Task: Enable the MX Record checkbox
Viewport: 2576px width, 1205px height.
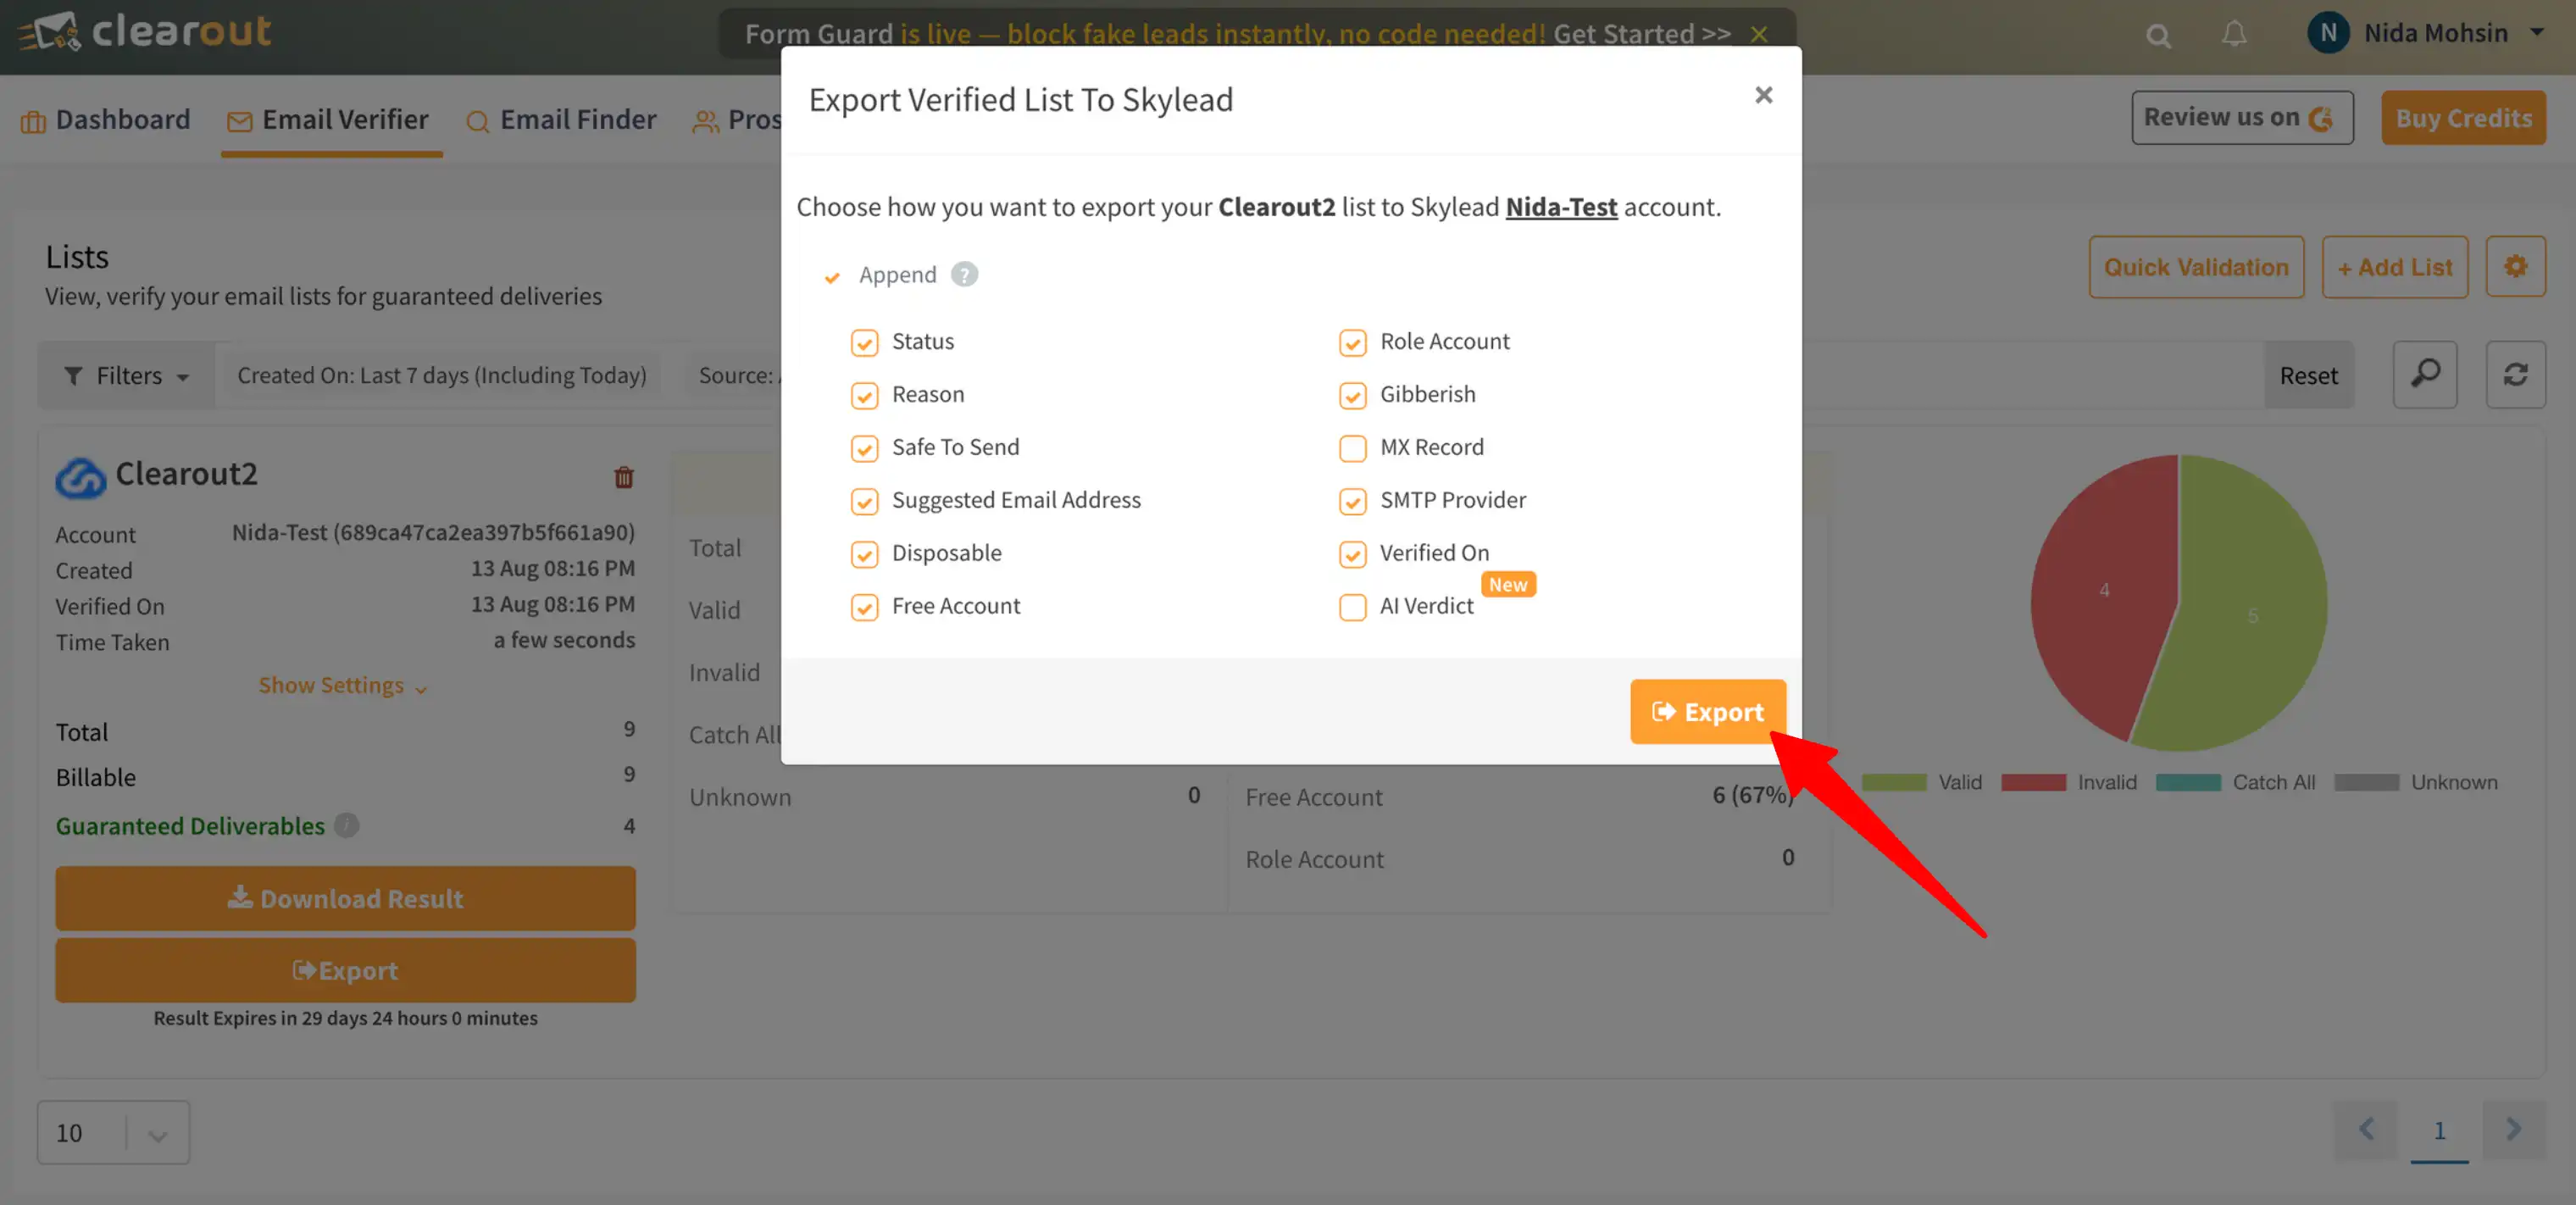Action: (1353, 449)
